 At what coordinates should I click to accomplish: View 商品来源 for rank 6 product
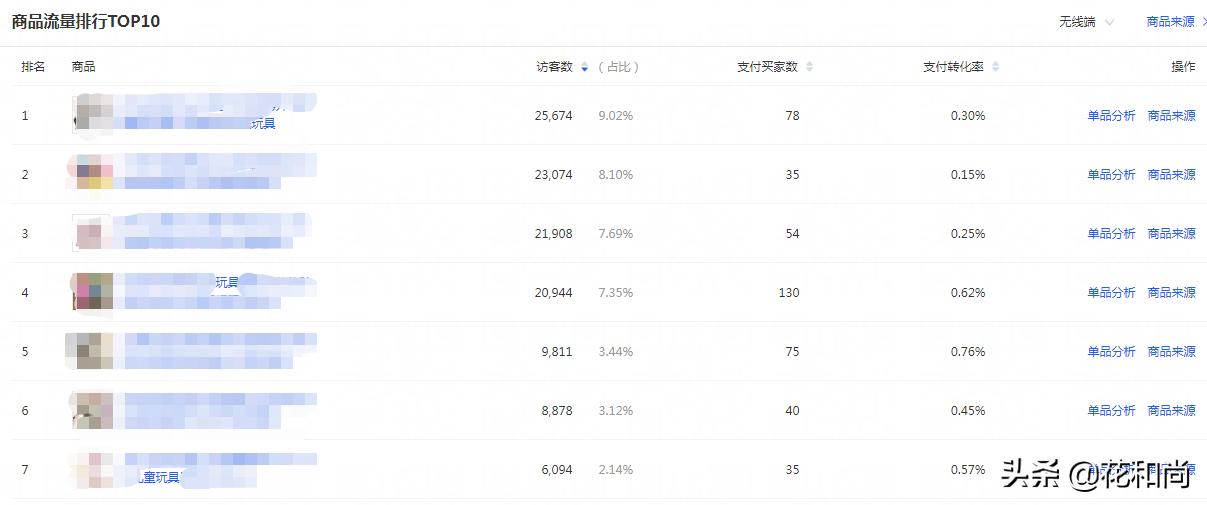pyautogui.click(x=1171, y=411)
